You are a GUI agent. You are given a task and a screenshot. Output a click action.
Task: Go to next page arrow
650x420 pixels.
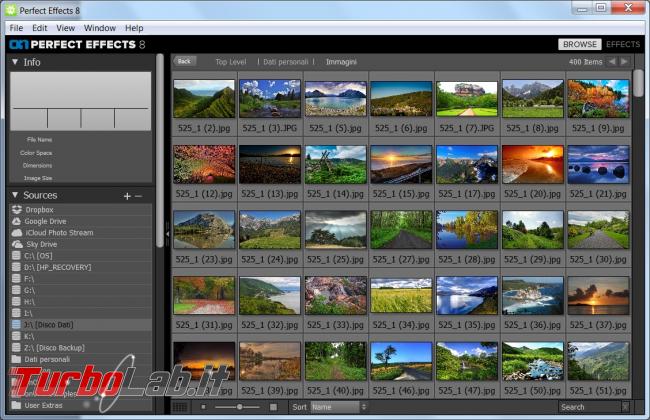coord(624,62)
